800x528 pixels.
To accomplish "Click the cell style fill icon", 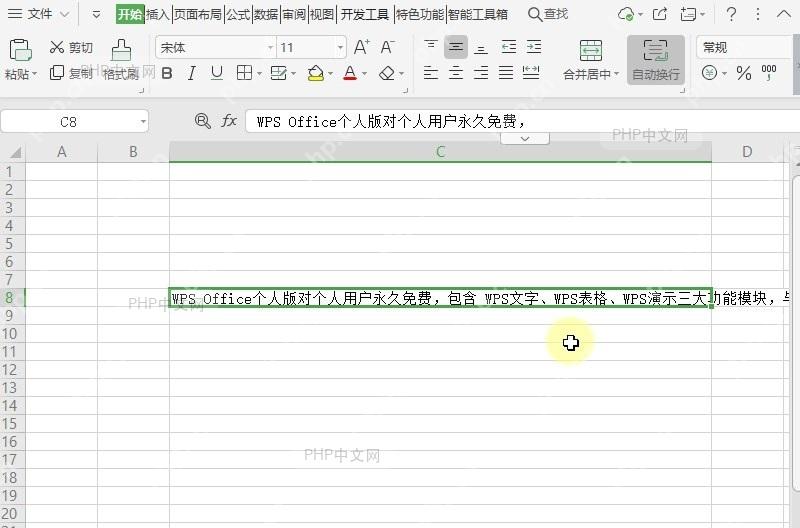I will [x=279, y=73].
